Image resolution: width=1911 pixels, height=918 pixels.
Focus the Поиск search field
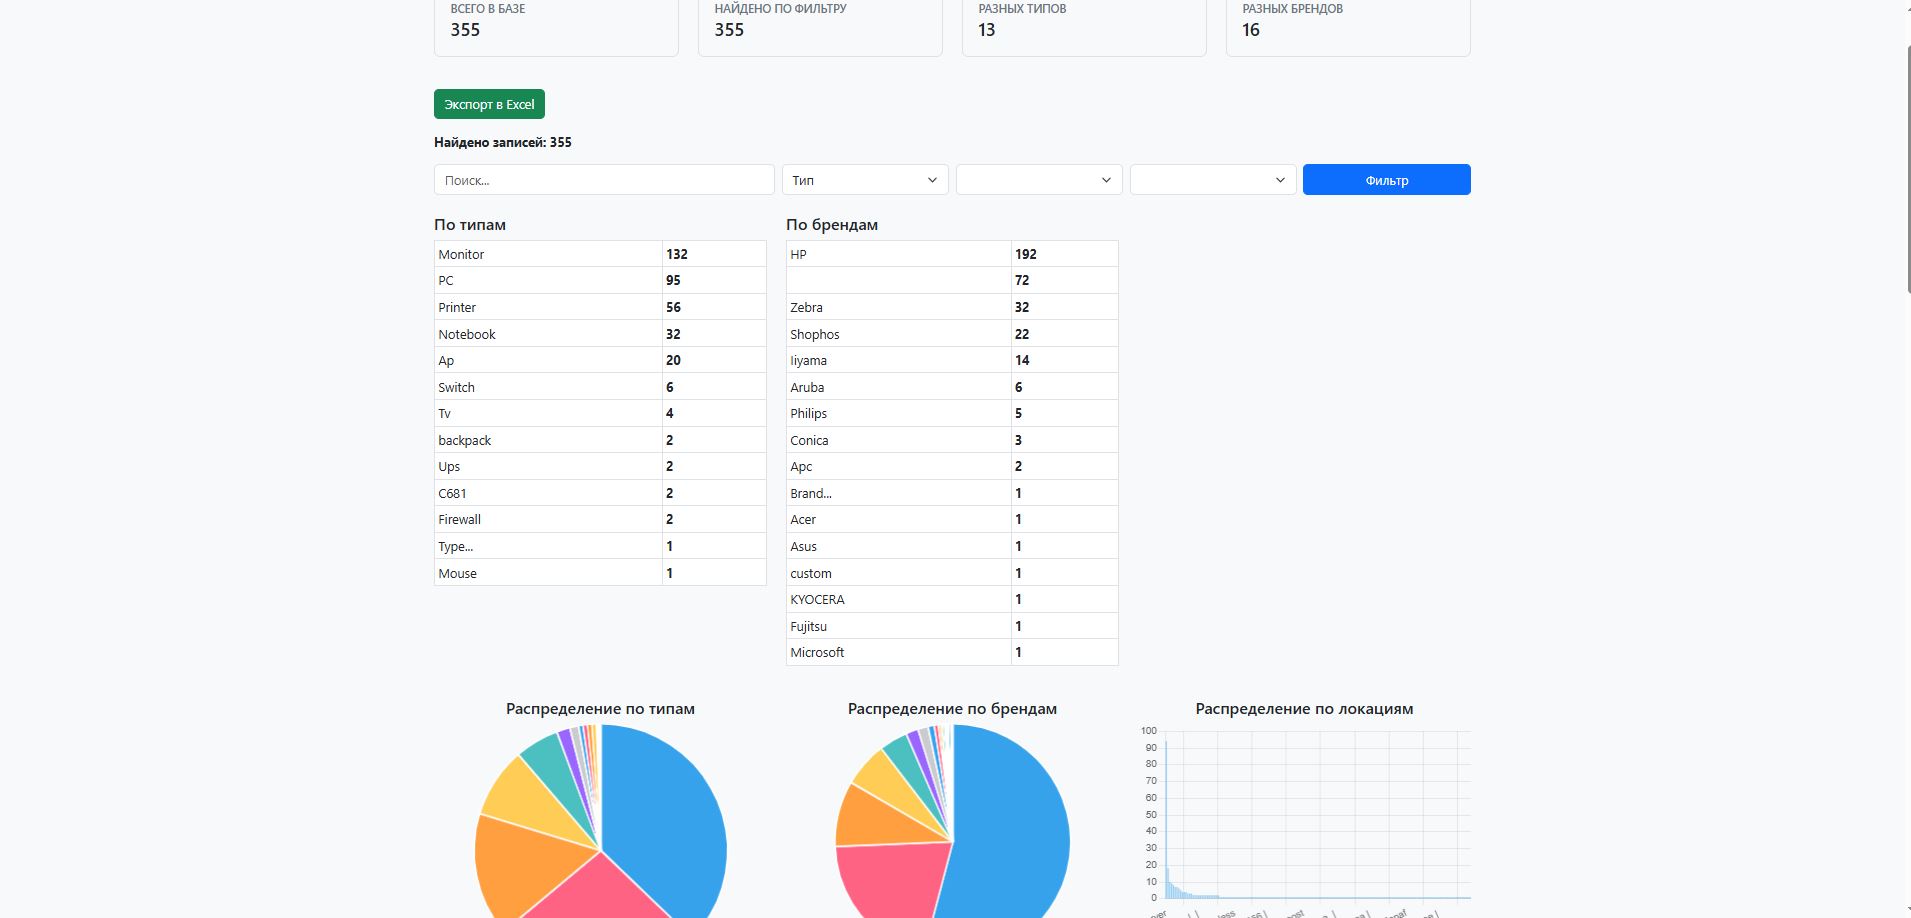(x=604, y=180)
